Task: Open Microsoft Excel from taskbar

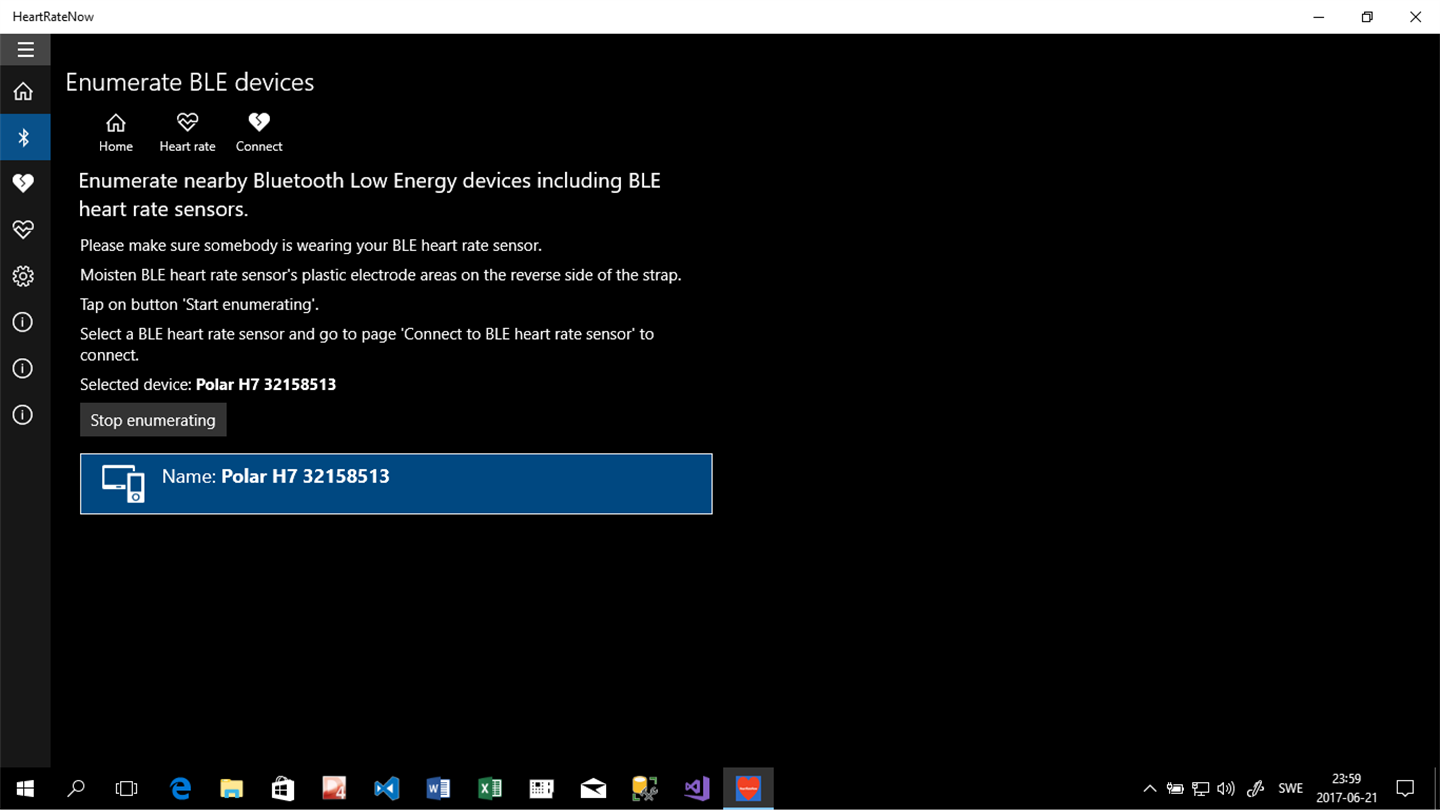Action: [x=490, y=789]
